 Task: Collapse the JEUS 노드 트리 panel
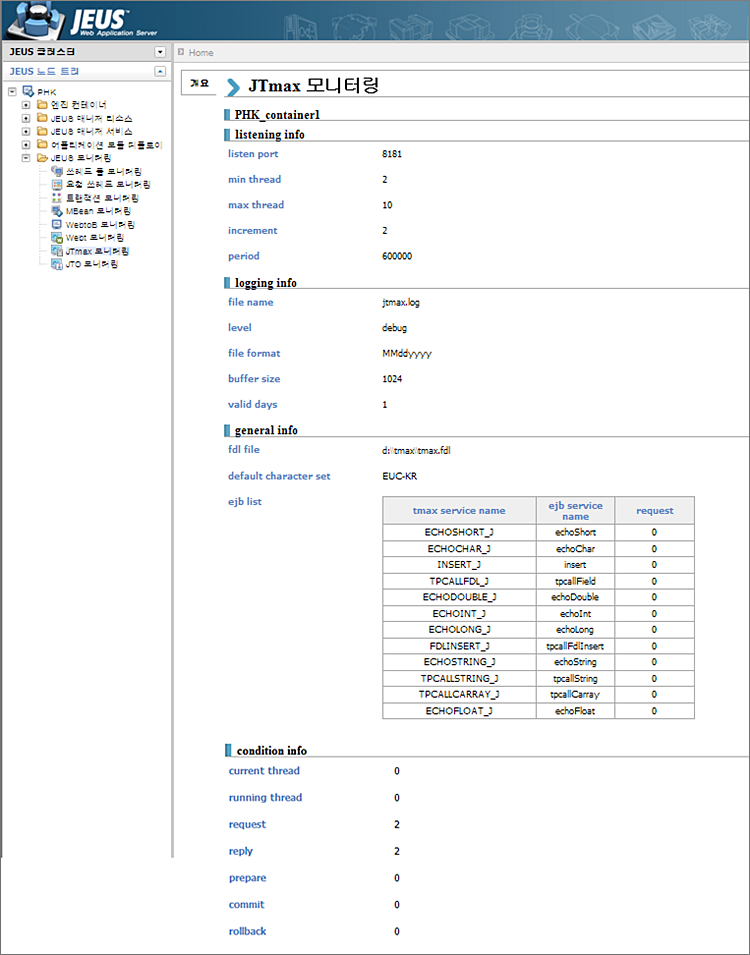point(160,72)
